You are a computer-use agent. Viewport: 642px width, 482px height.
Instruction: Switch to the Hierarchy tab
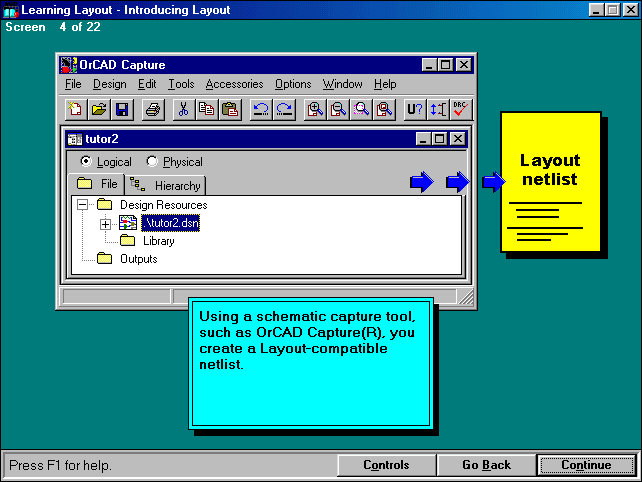pos(166,185)
